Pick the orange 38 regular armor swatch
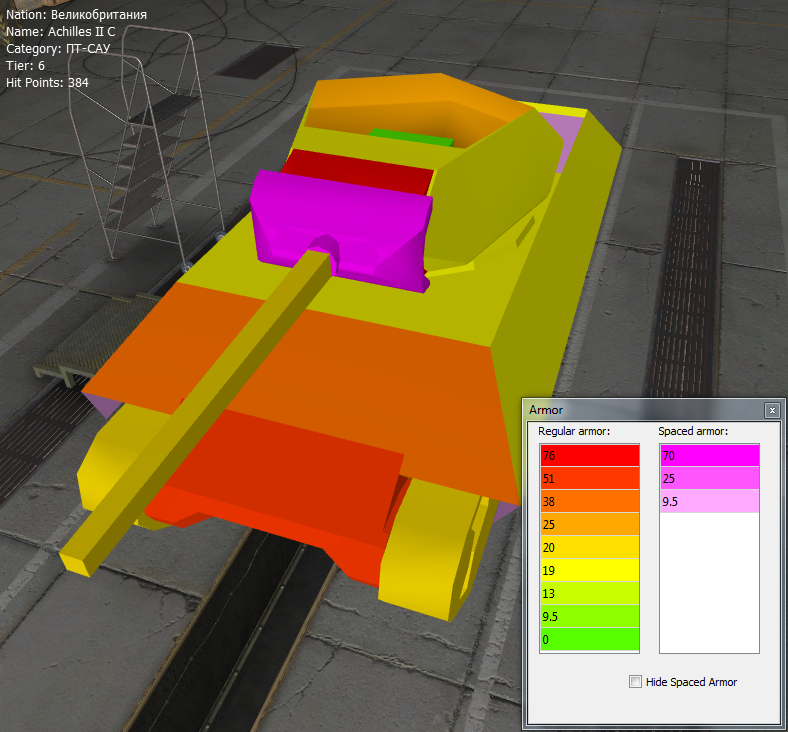Image resolution: width=788 pixels, height=732 pixels. tap(589, 501)
